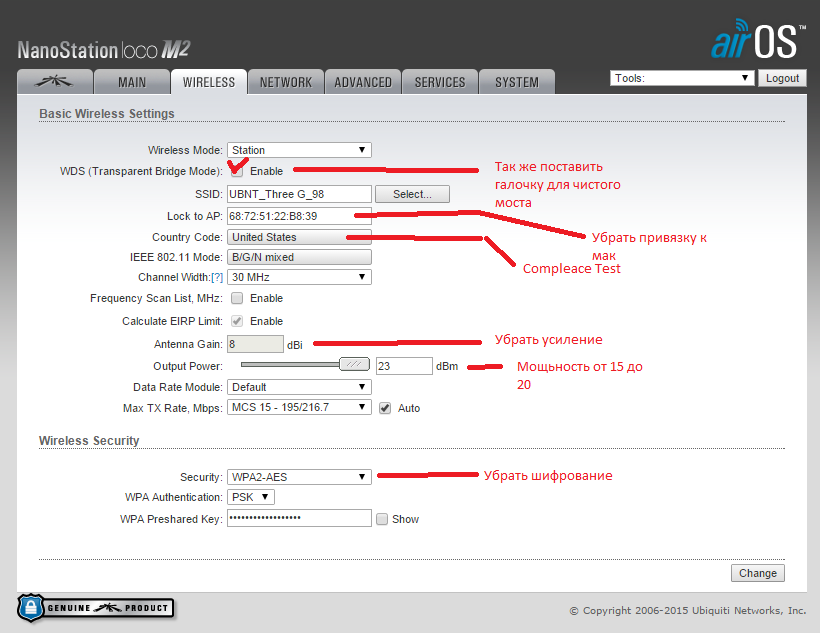This screenshot has width=820, height=633.
Task: Enable the Frequency Scan List checkbox
Action: (237, 298)
